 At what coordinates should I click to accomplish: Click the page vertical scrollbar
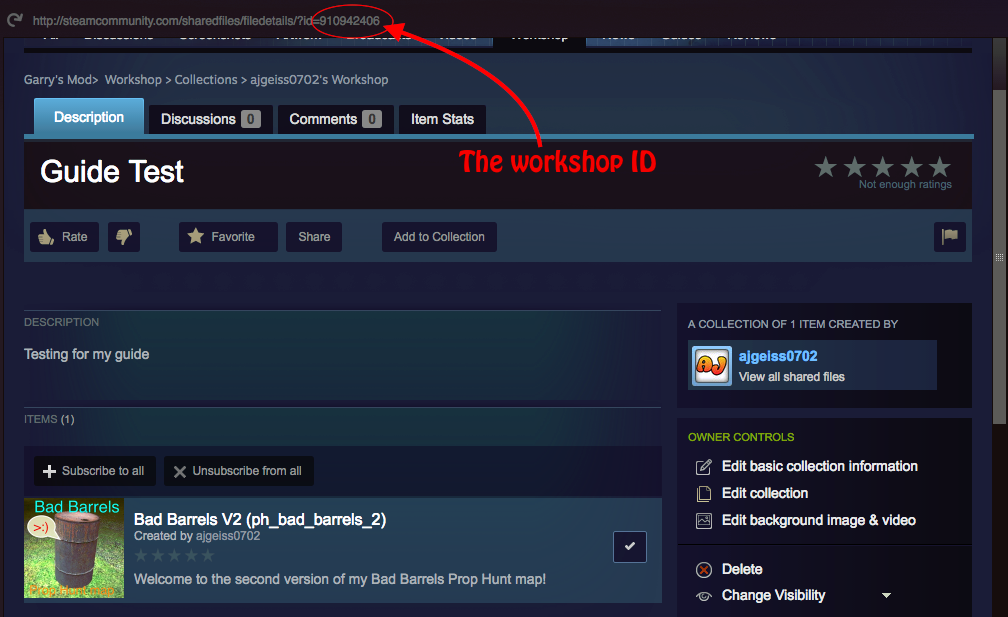coord(999,257)
